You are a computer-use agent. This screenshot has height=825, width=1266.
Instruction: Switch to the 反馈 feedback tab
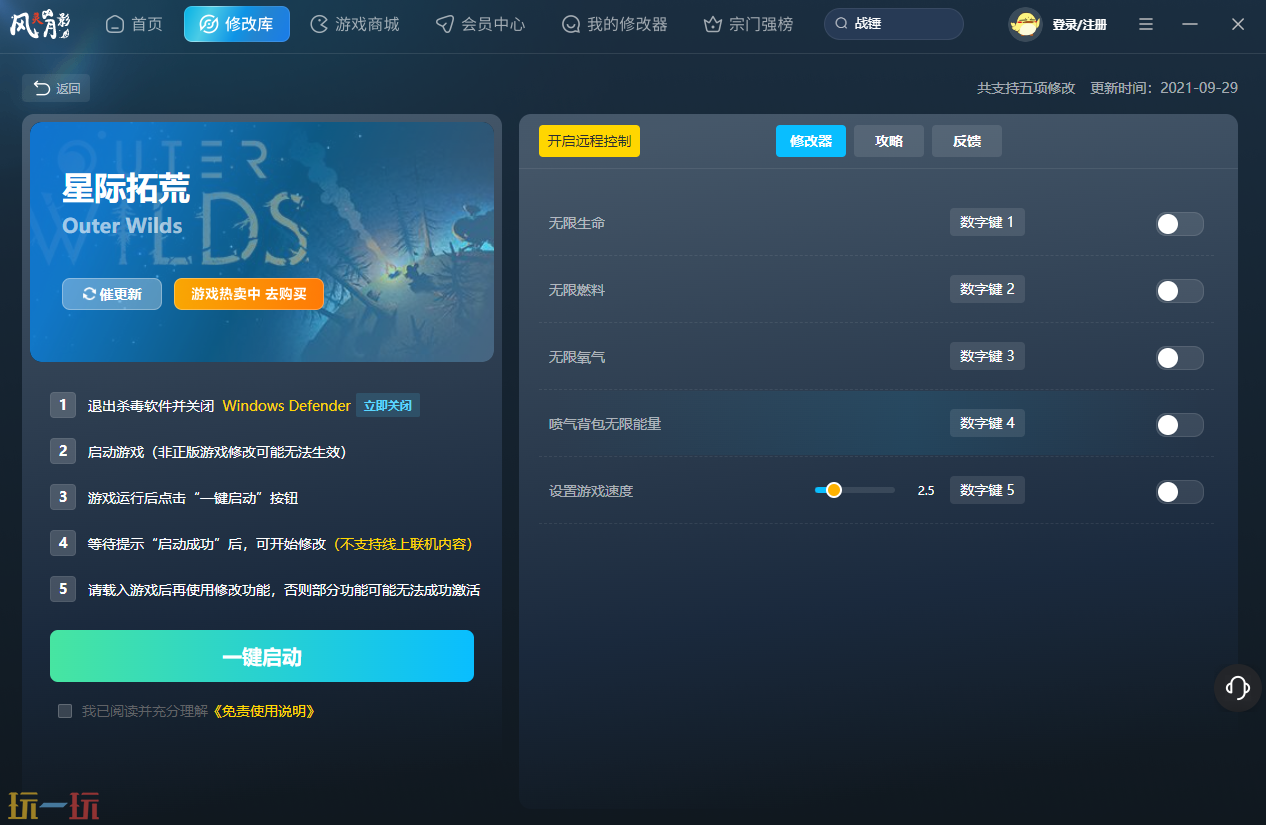pyautogui.click(x=967, y=141)
